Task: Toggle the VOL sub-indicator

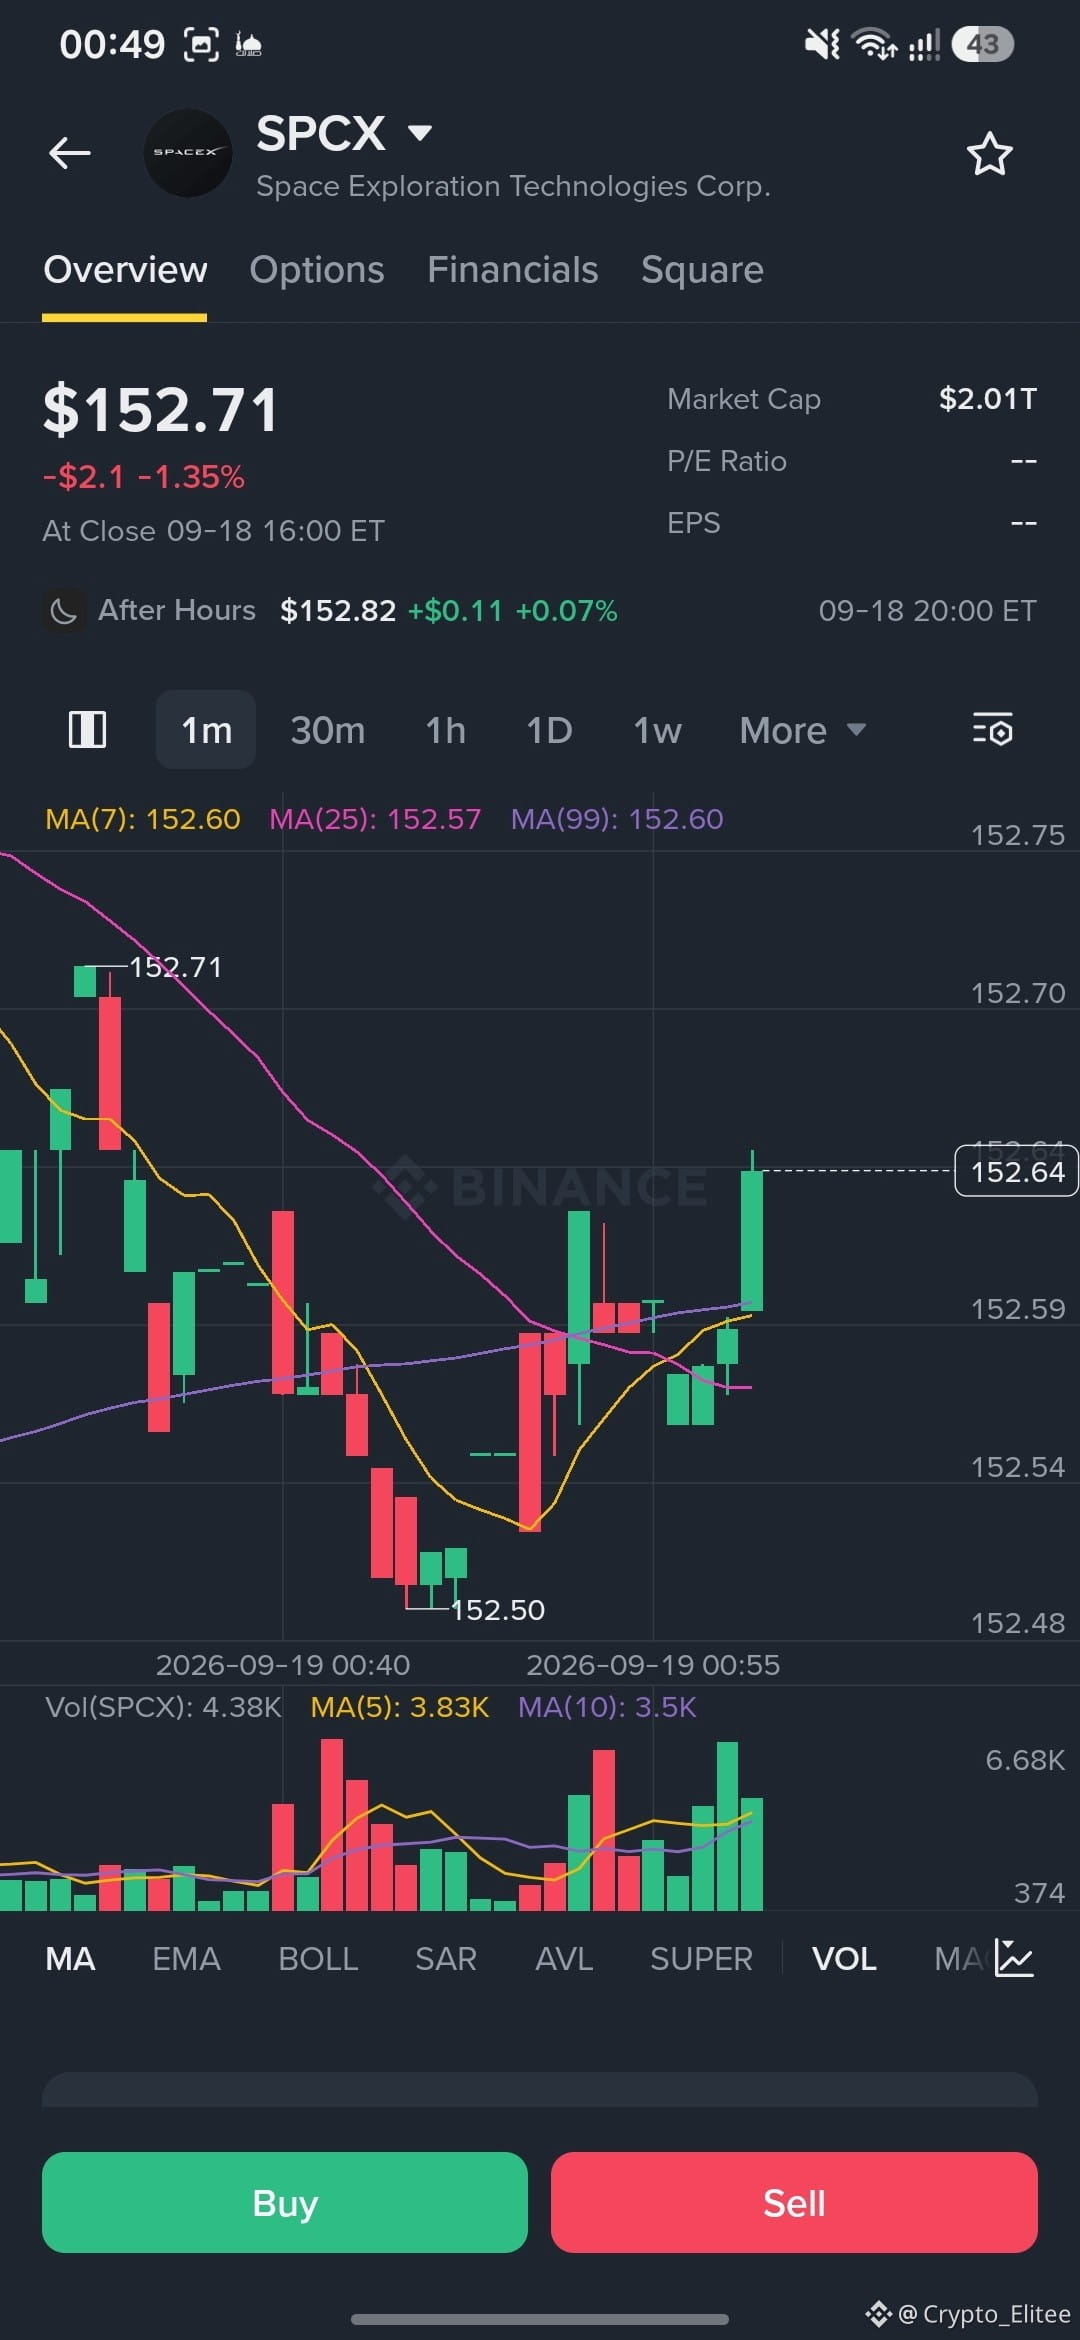Action: coord(844,1958)
